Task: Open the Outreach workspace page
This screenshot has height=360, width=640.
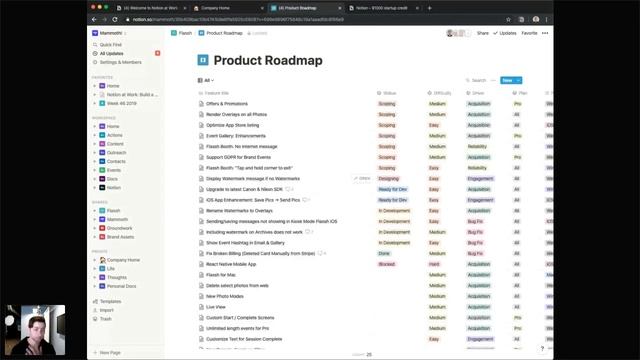Action: 116,153
